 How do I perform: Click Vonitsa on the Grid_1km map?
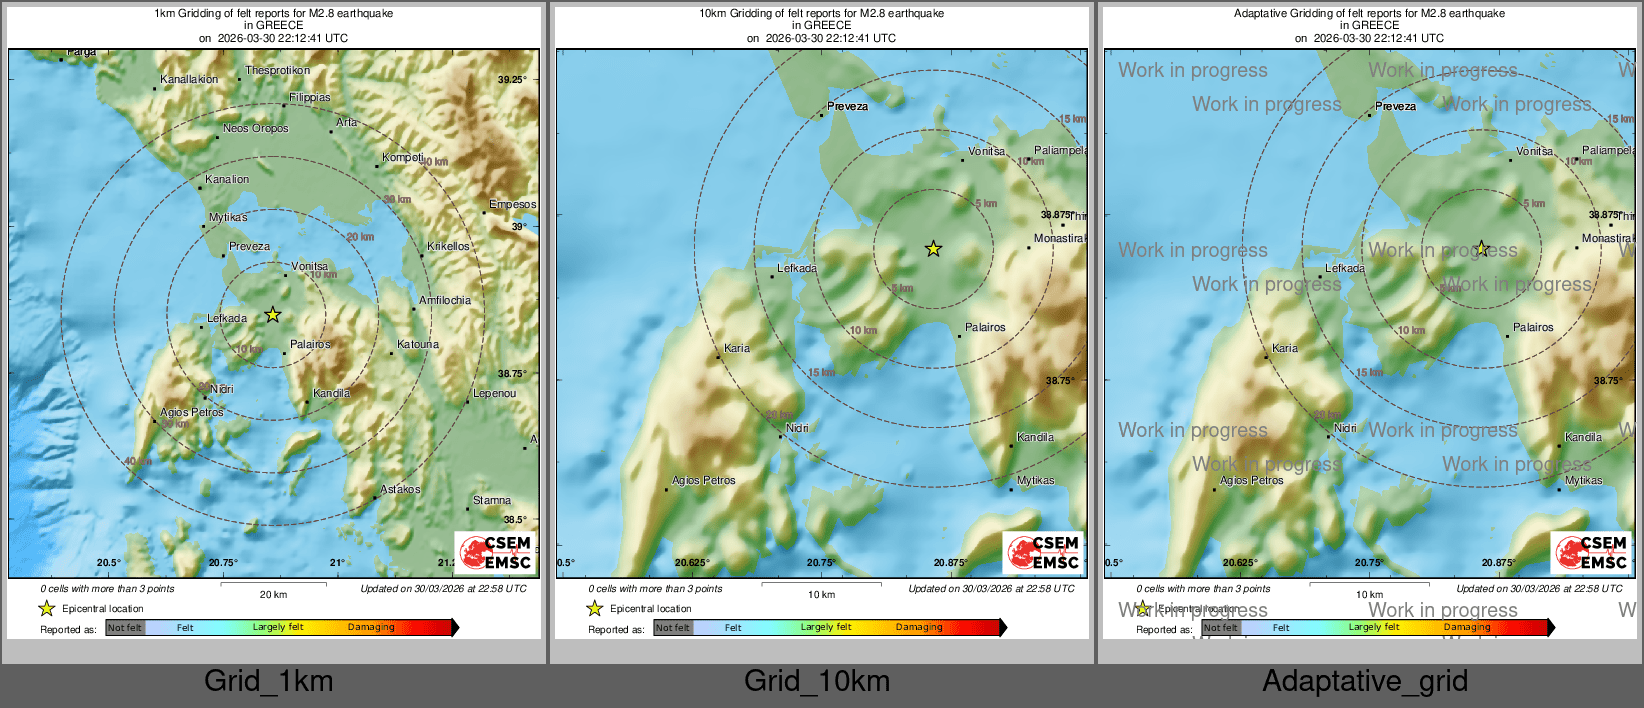(310, 266)
